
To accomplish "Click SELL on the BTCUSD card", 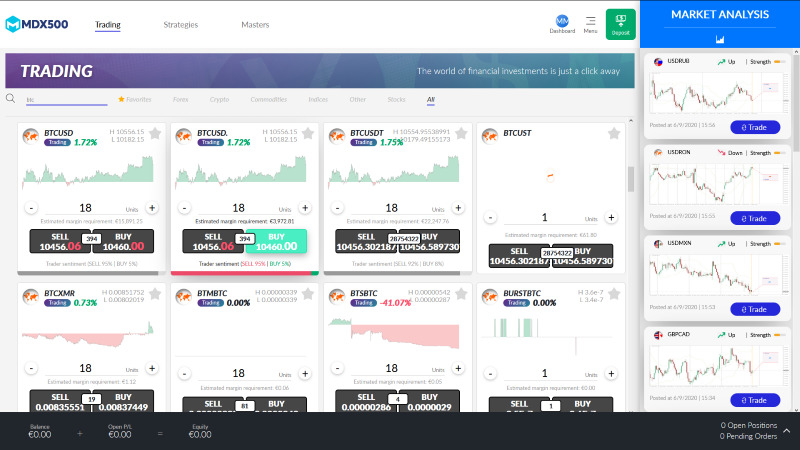I will [x=60, y=241].
